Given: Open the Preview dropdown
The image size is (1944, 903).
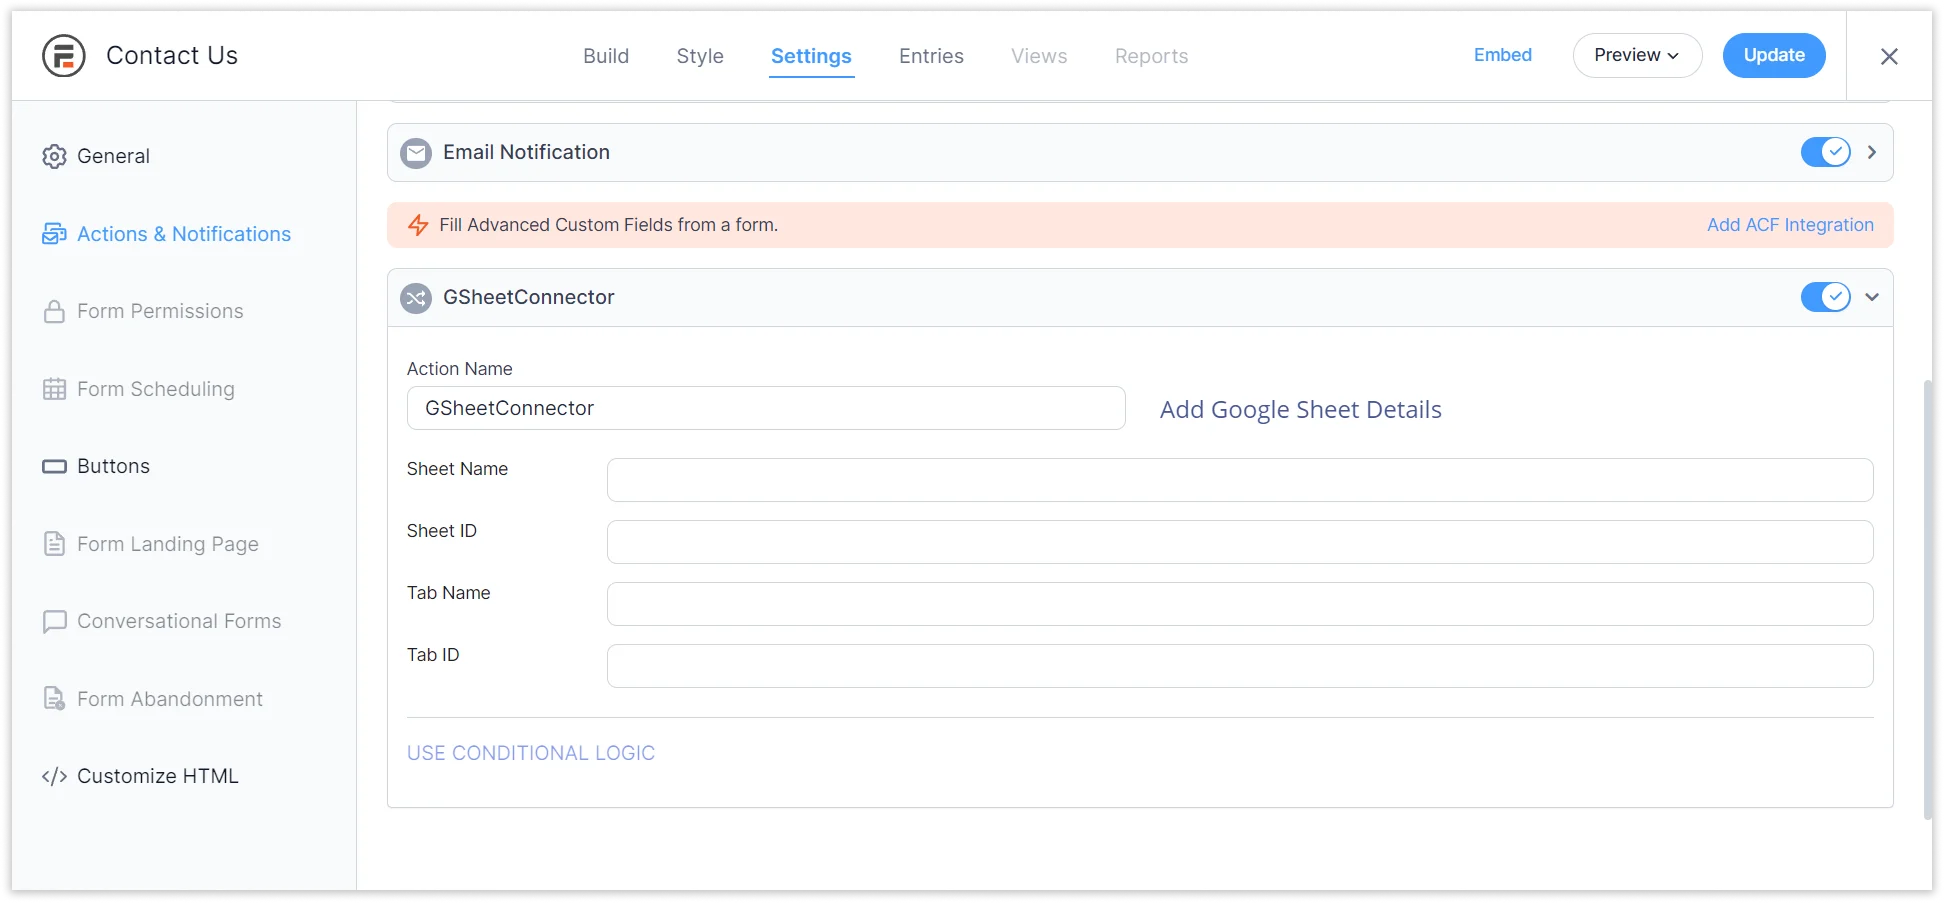Looking at the screenshot, I should (1636, 55).
